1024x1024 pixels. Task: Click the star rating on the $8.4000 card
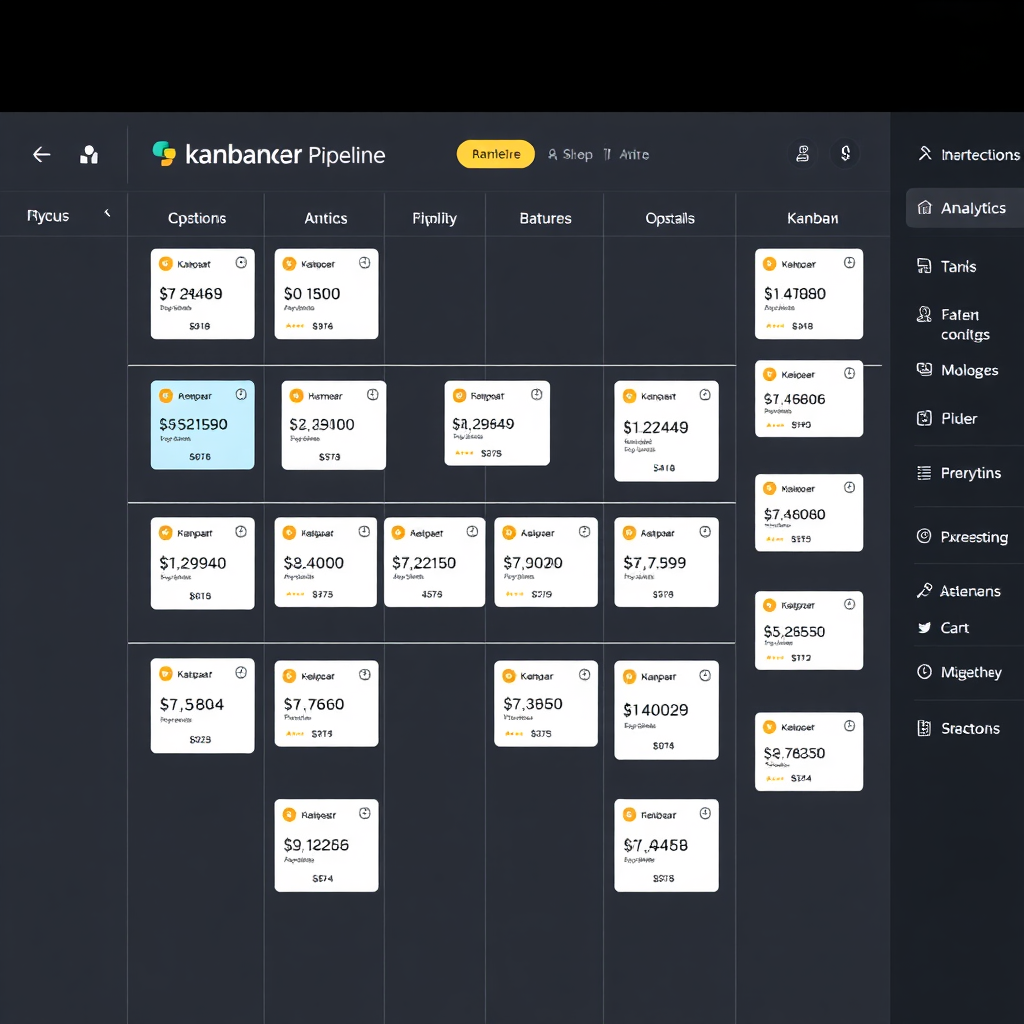295,594
